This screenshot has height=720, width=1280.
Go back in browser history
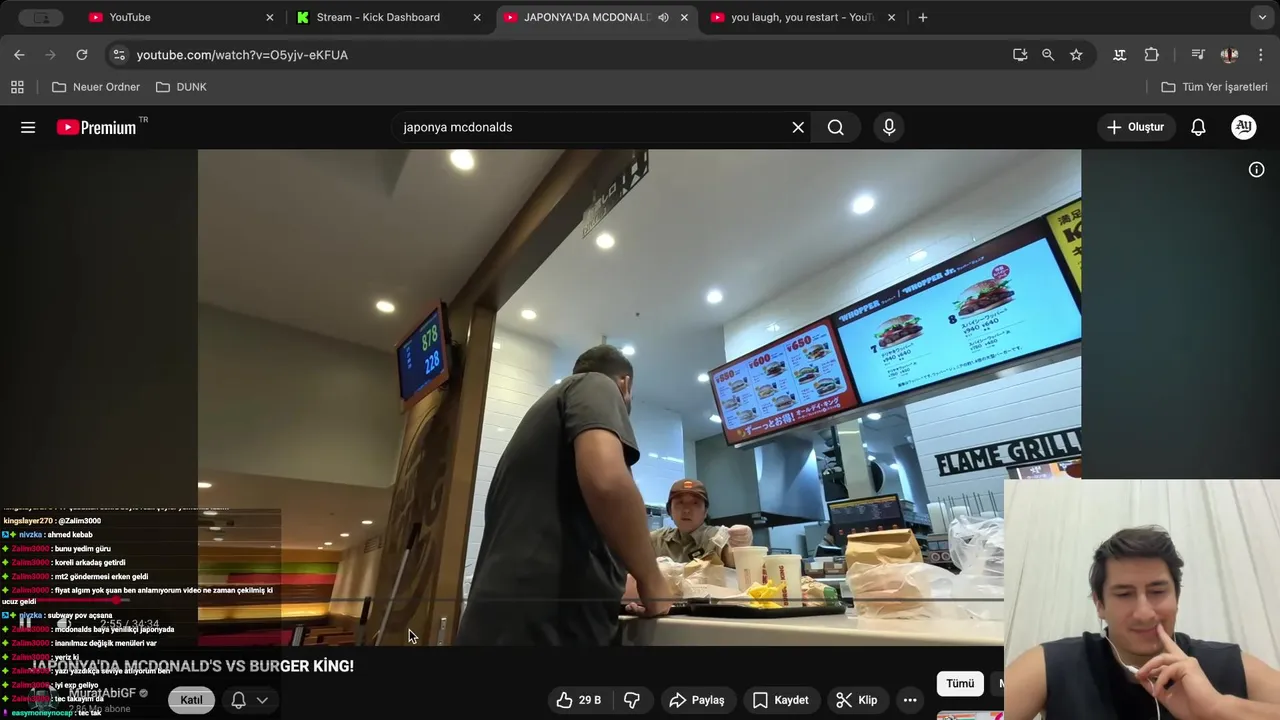(19, 55)
